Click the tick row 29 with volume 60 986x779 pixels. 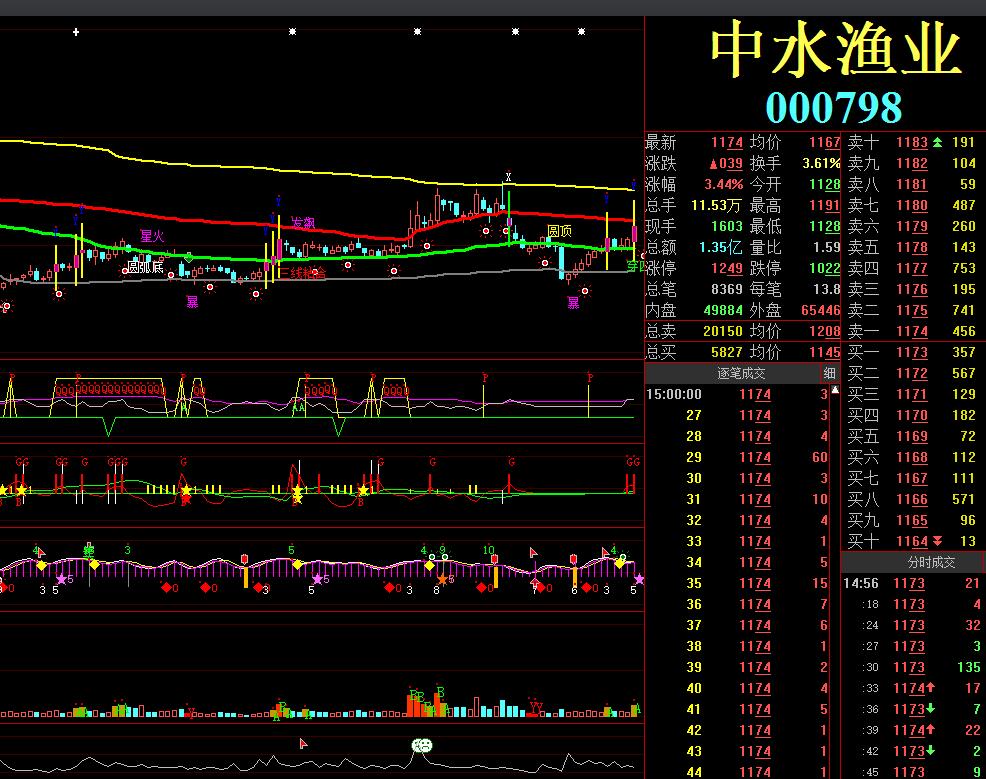(x=737, y=457)
